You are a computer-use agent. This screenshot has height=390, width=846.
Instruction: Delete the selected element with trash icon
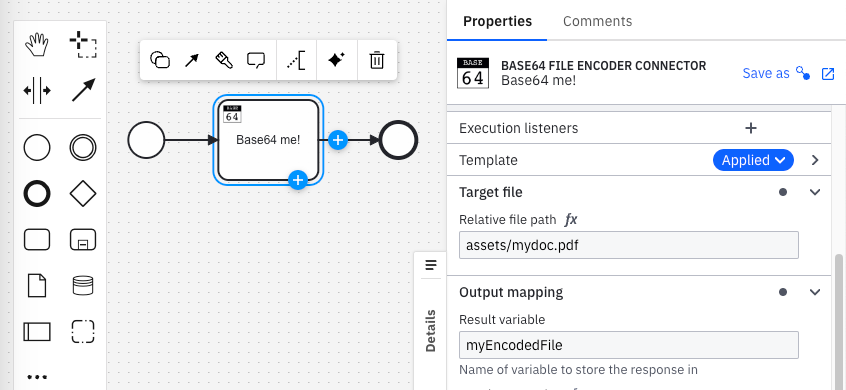pyautogui.click(x=377, y=60)
